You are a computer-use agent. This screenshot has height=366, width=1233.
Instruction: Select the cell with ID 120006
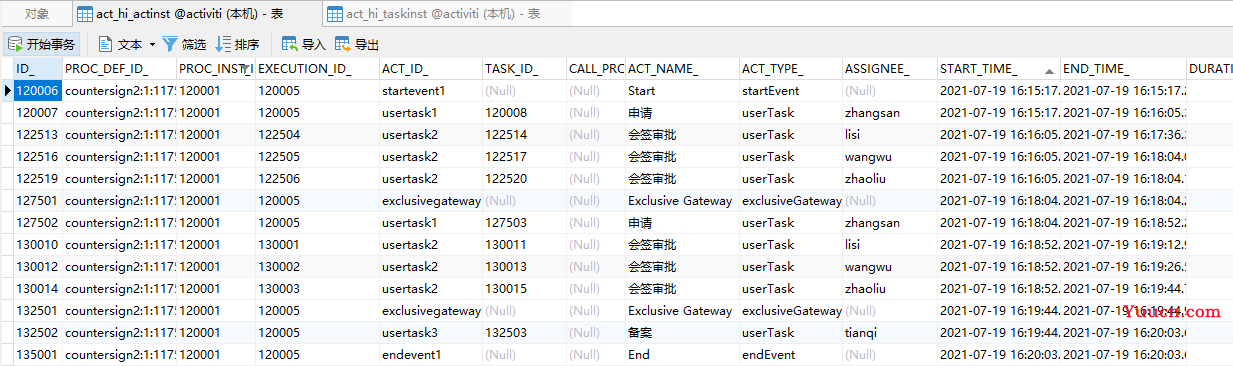(x=37, y=90)
